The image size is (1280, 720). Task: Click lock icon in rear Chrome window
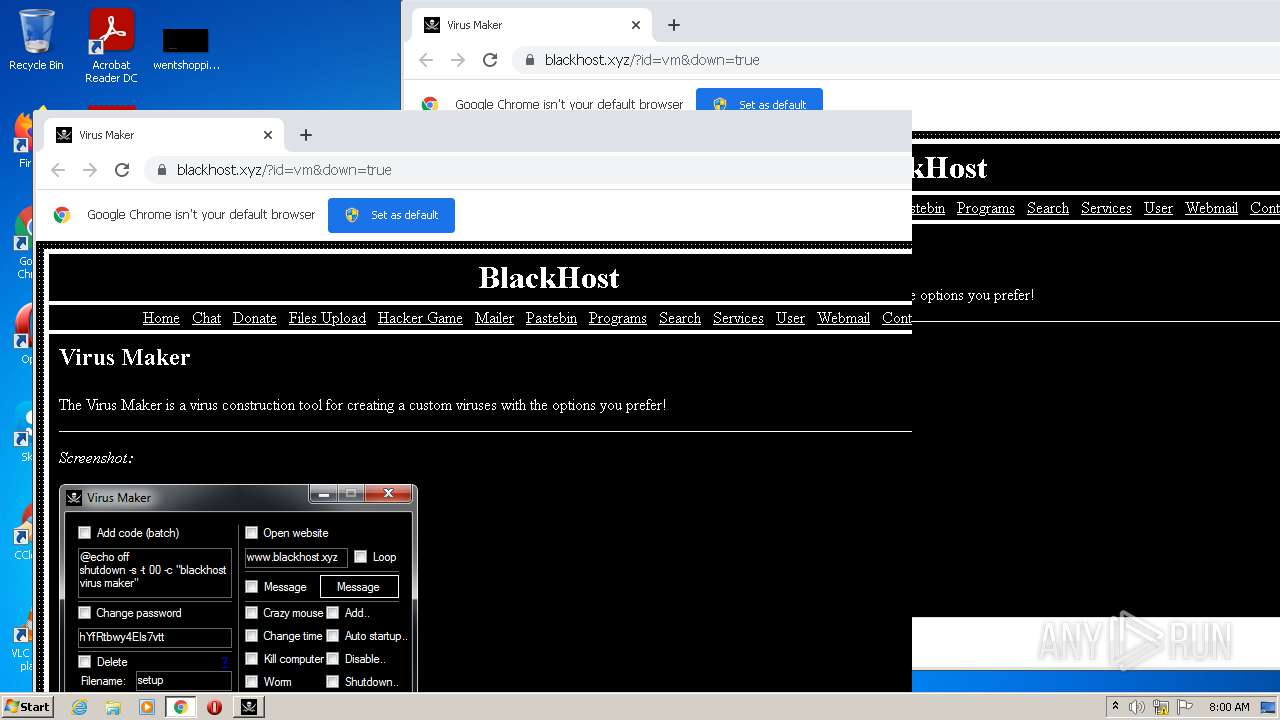coord(529,60)
